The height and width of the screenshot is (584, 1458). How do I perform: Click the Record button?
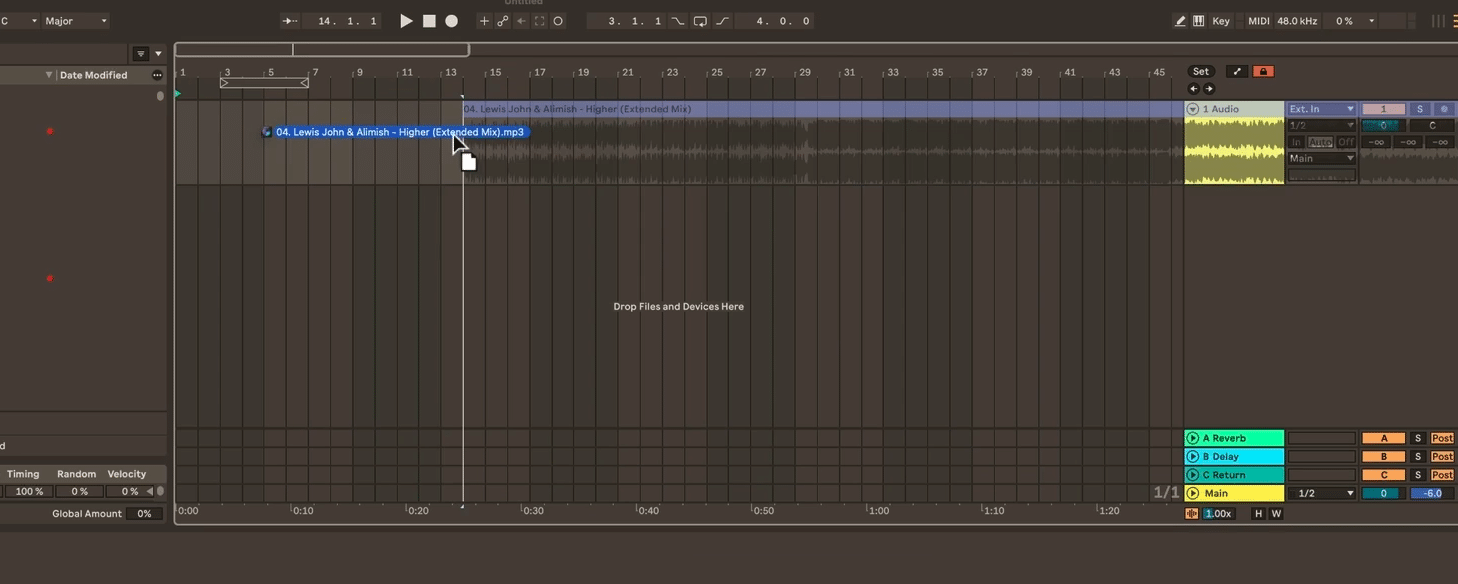point(451,20)
